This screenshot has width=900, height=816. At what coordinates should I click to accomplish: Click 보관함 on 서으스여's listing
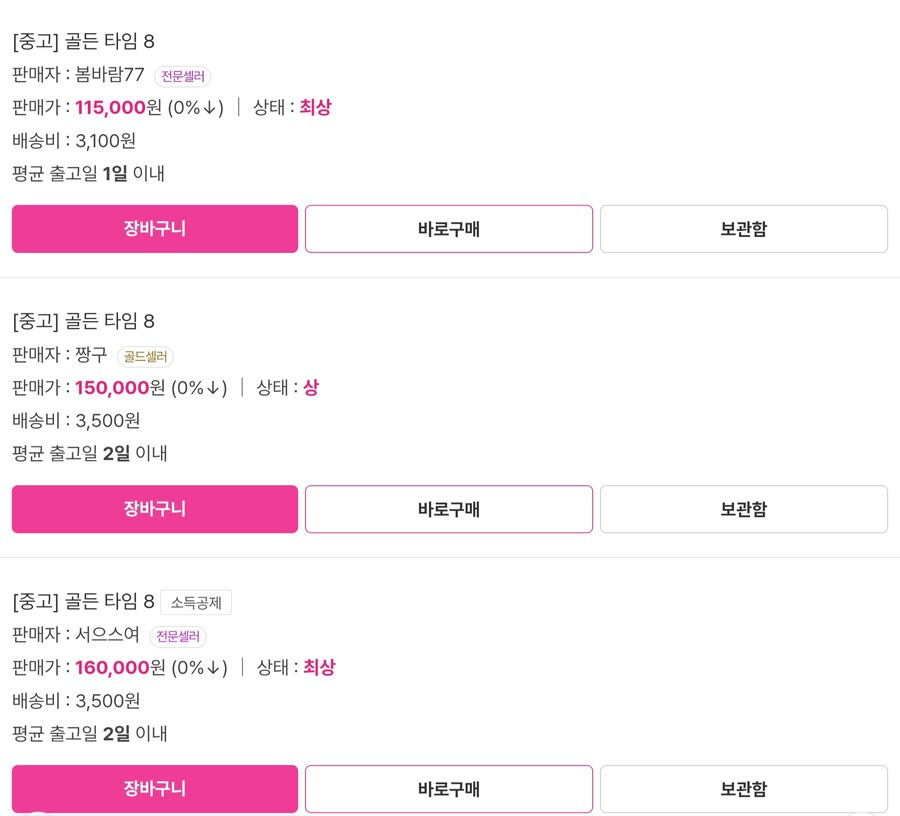[743, 788]
